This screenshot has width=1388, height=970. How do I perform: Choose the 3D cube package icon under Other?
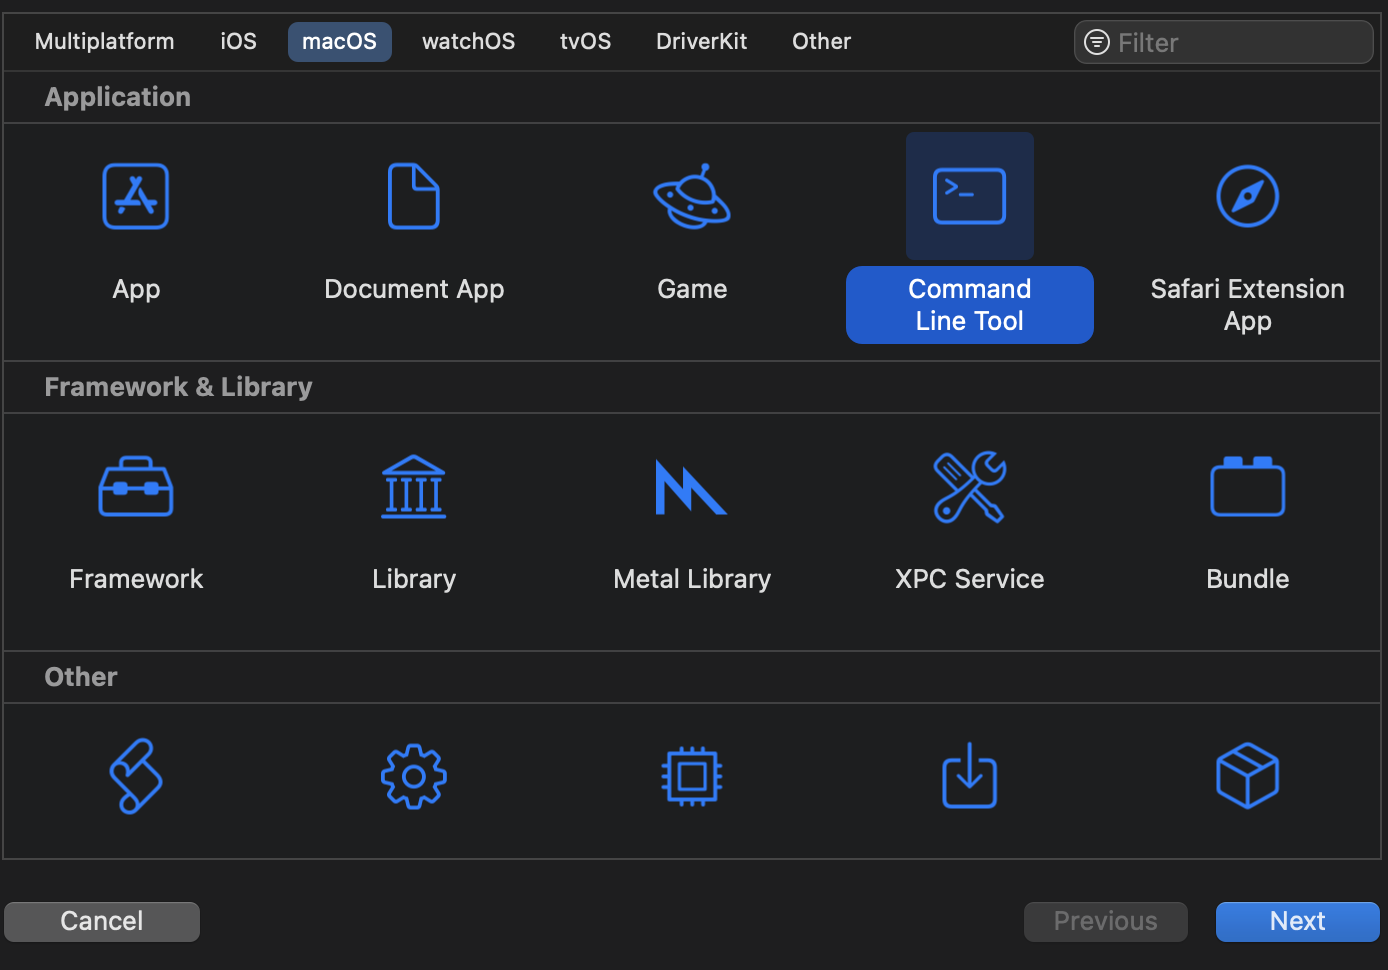click(1248, 776)
